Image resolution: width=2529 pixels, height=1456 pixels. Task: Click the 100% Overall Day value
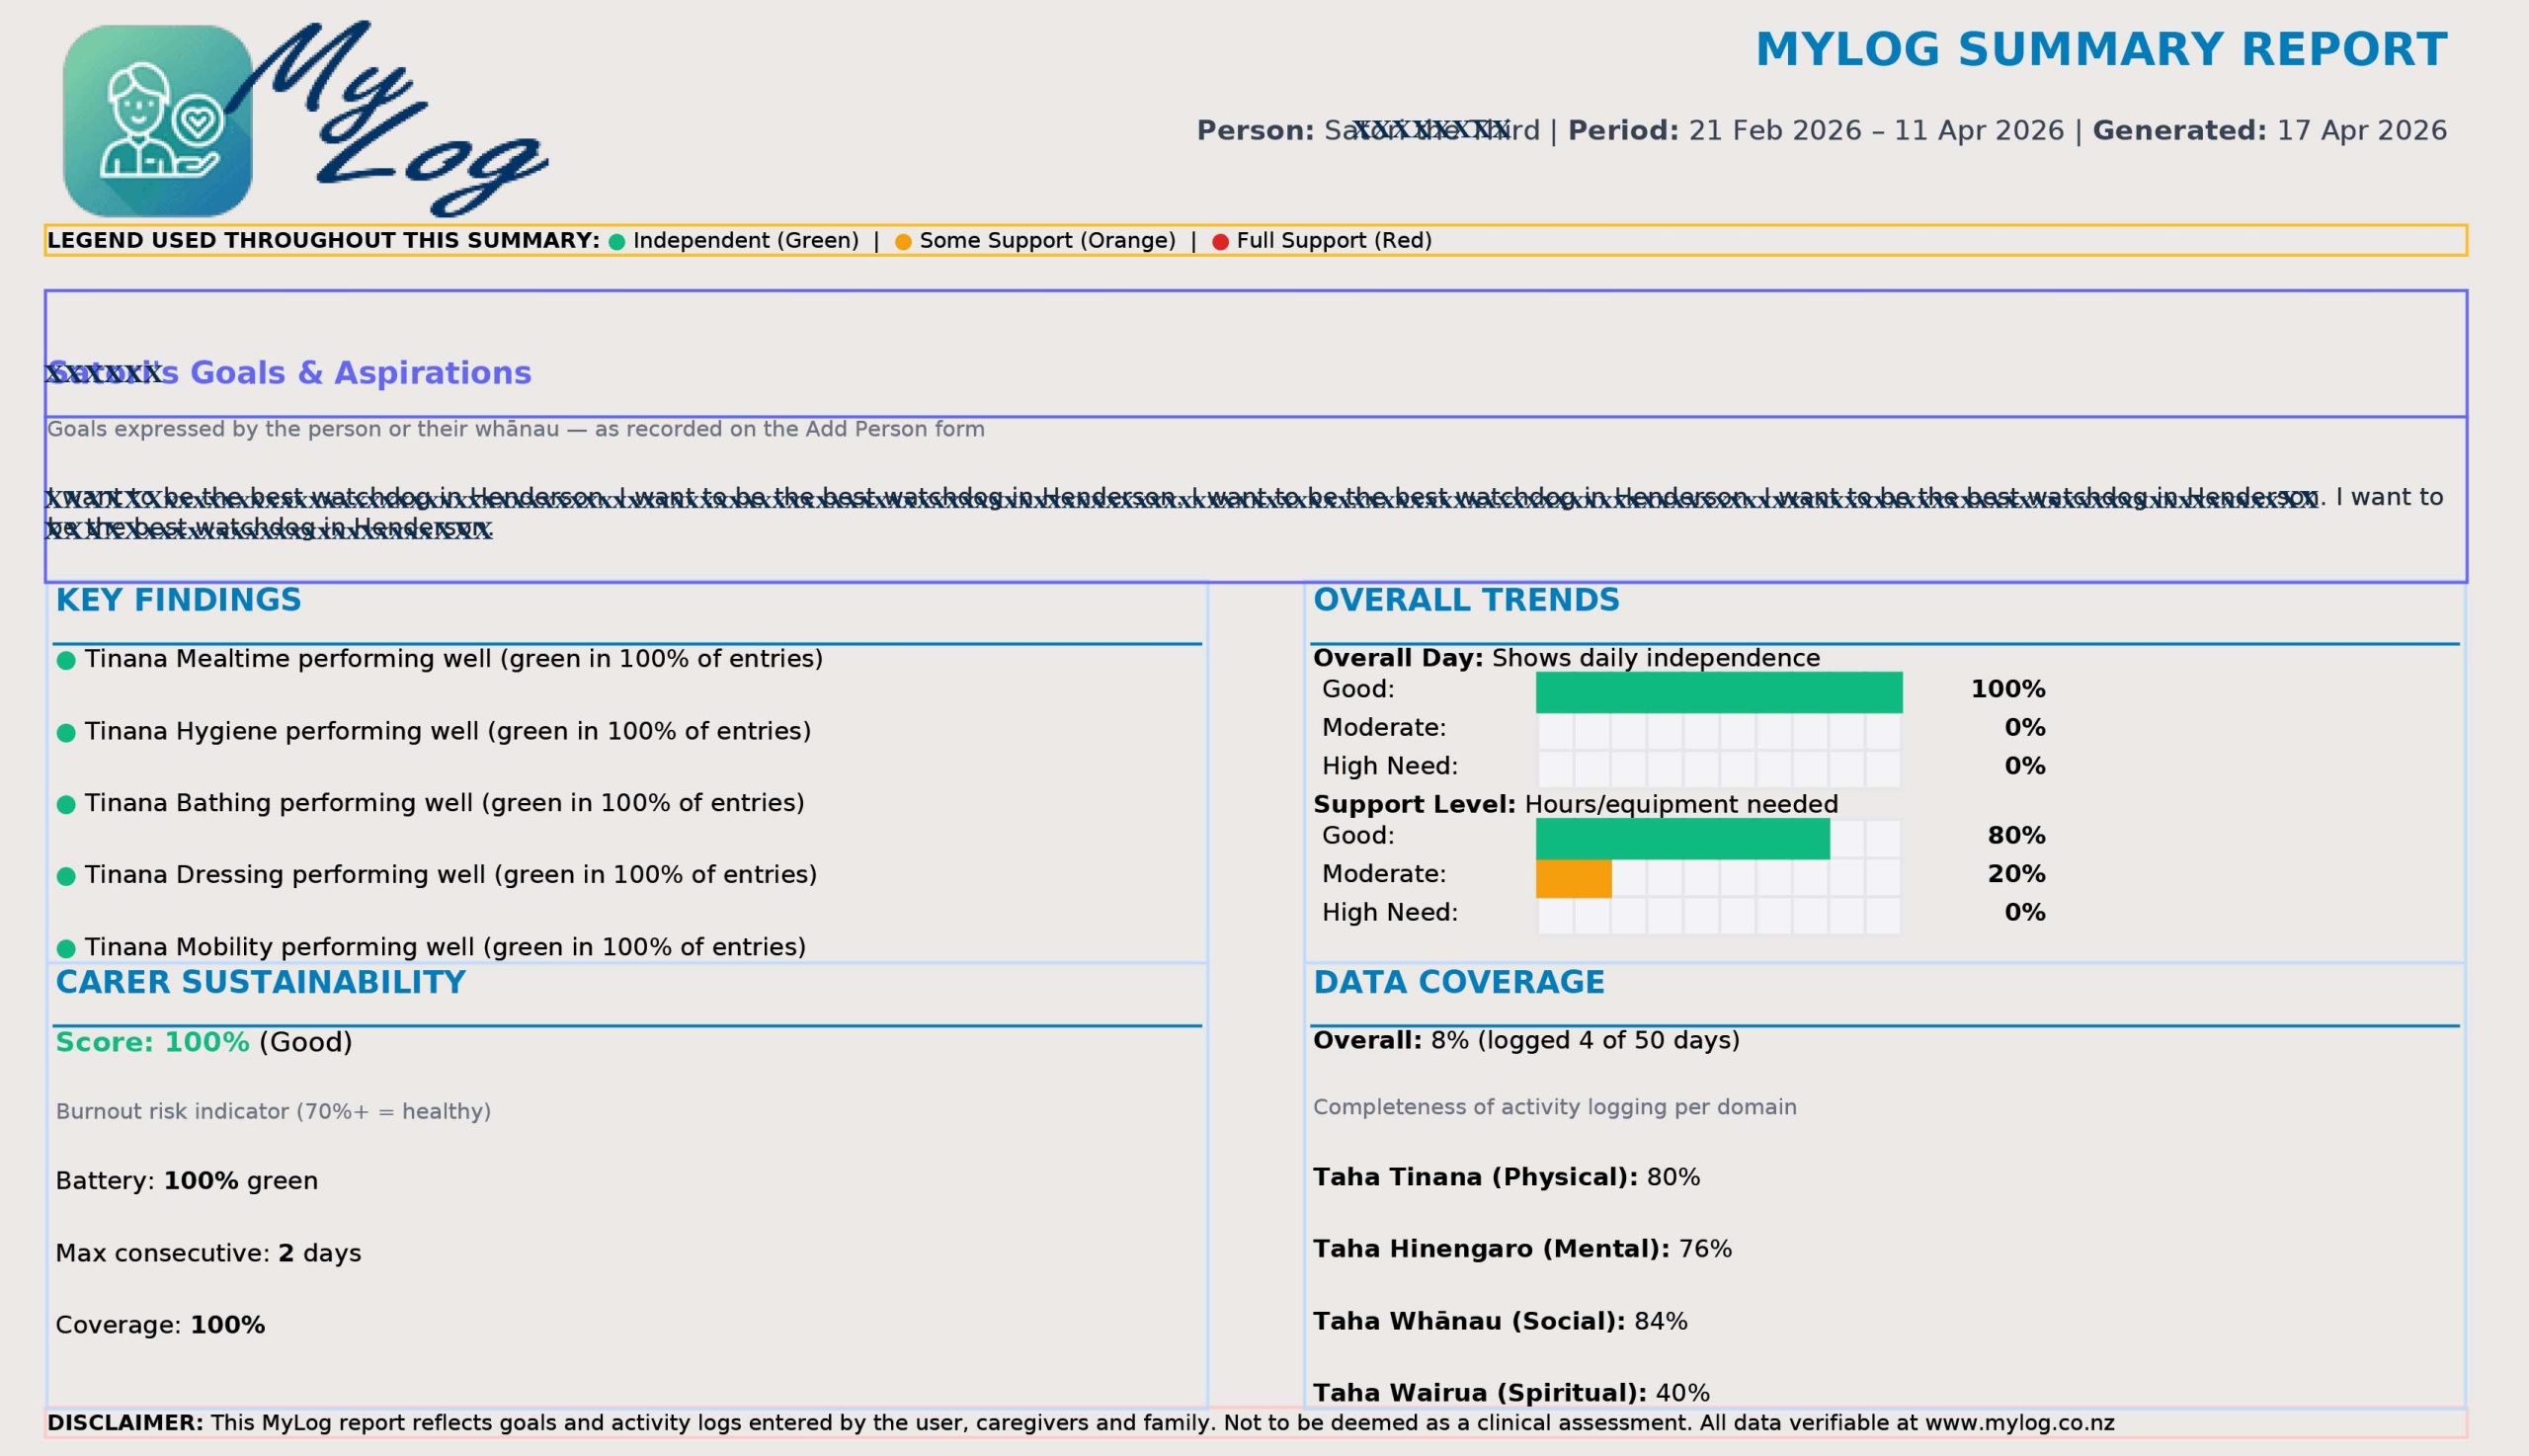coord(2008,689)
